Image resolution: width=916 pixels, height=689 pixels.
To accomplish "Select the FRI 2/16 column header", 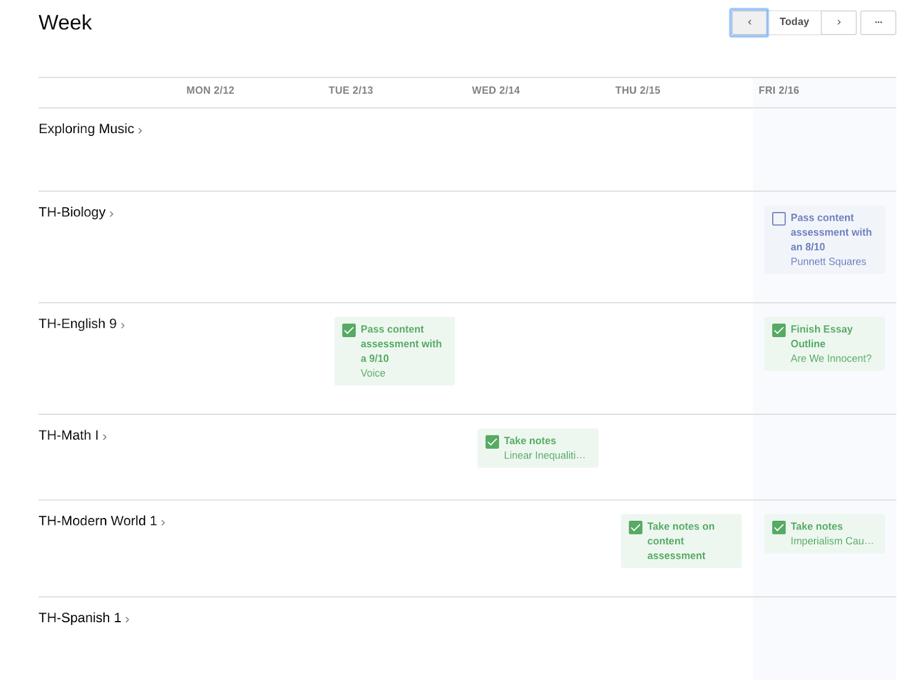I will point(778,90).
